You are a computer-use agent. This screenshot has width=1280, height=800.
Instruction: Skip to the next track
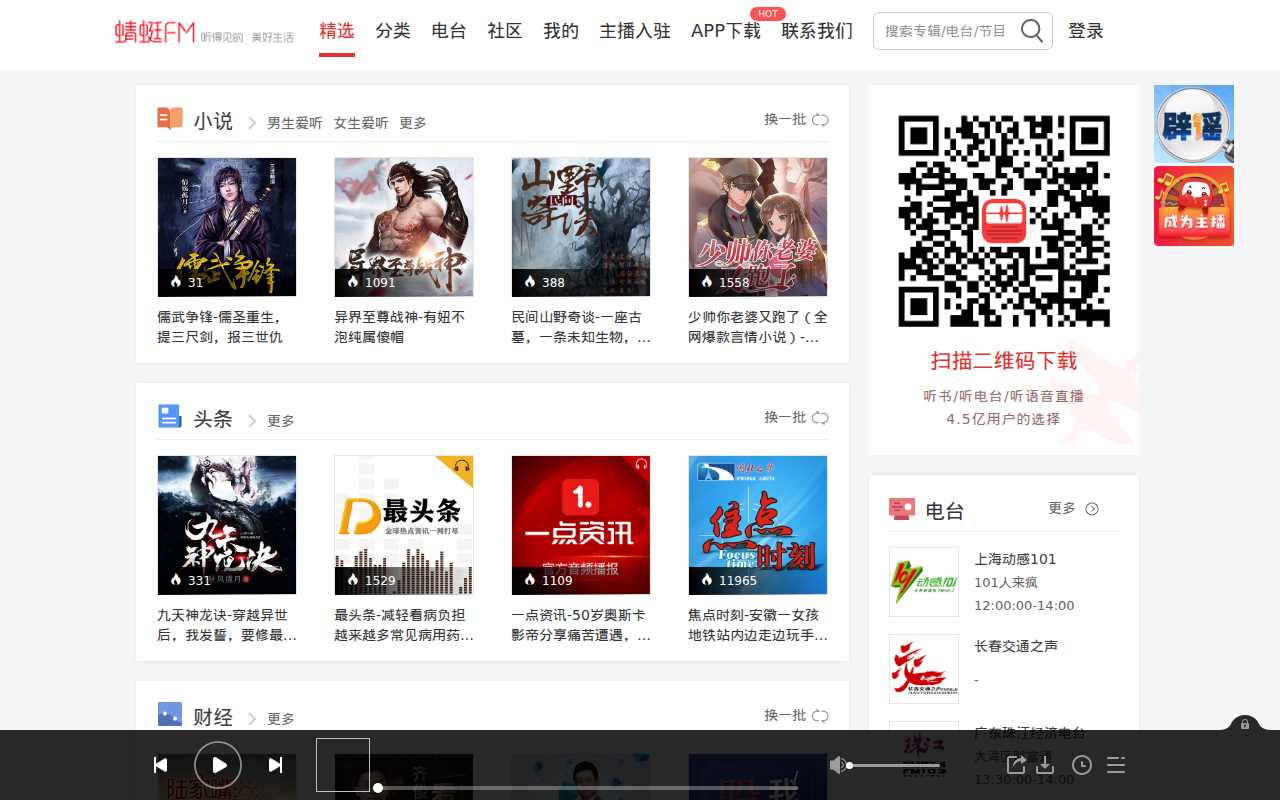point(276,764)
